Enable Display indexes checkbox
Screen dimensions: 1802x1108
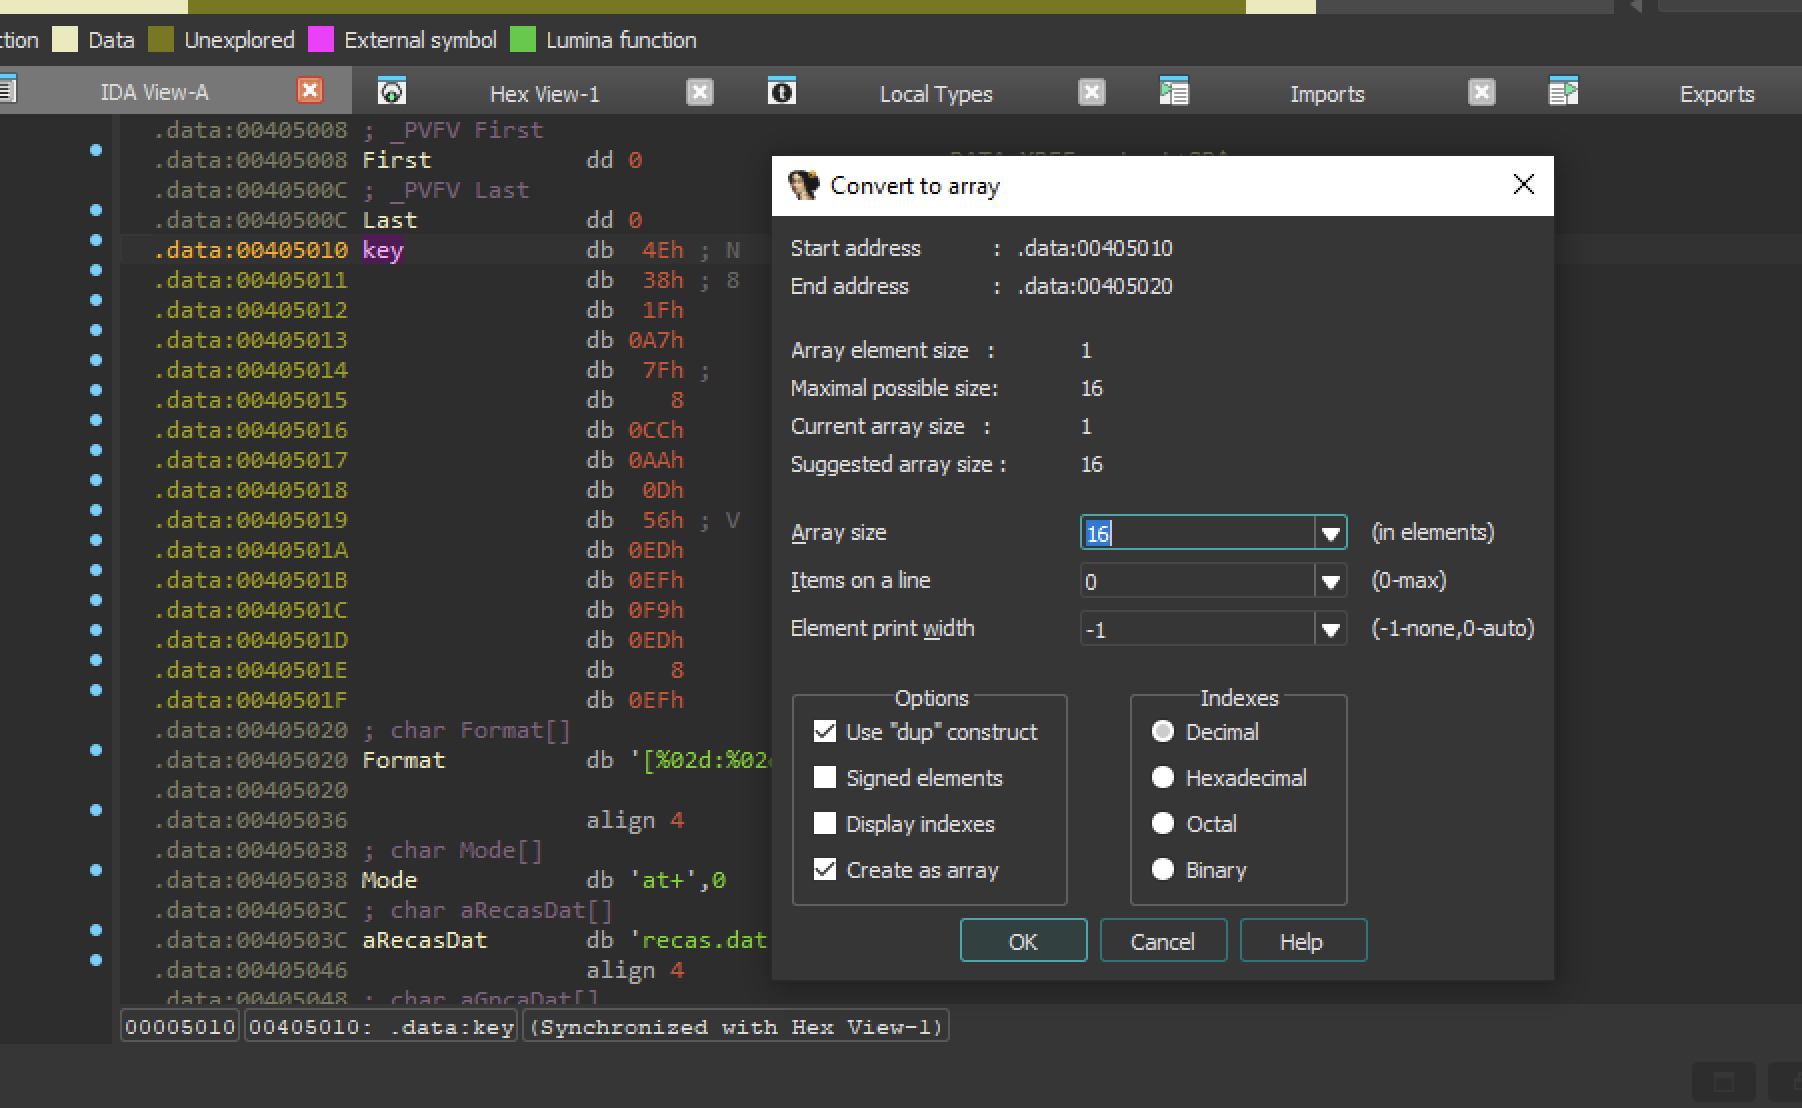click(x=825, y=824)
